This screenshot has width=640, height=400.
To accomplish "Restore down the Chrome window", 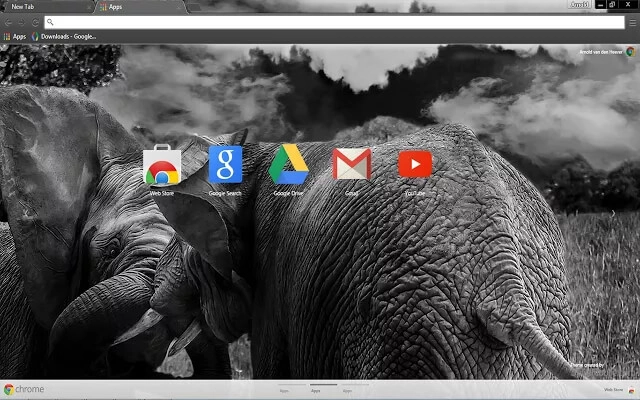I will pyautogui.click(x=613, y=4).
